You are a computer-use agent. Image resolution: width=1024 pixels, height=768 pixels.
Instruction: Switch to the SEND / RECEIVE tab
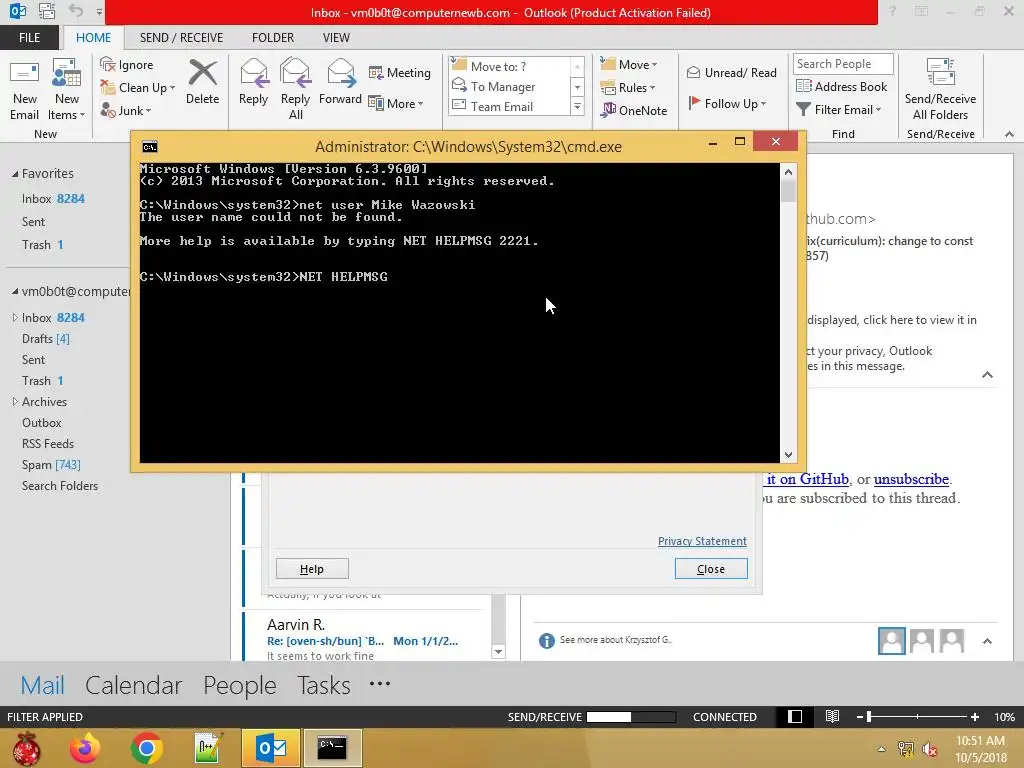(181, 38)
